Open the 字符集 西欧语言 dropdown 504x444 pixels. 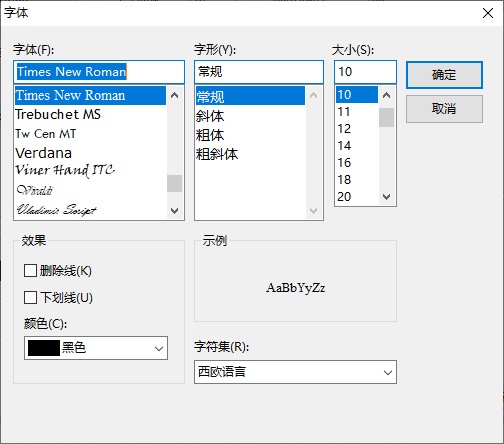pos(295,372)
